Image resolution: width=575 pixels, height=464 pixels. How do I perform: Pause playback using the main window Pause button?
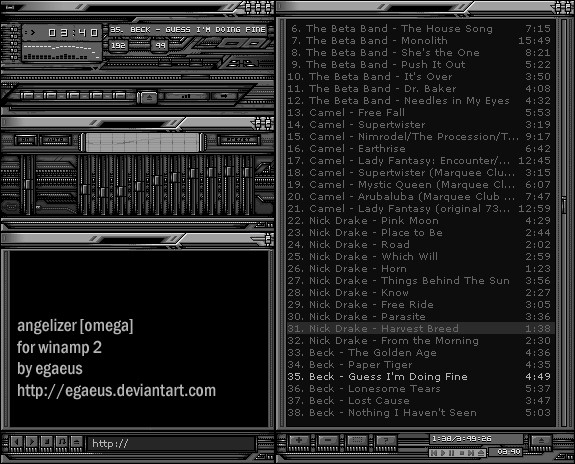point(73,95)
